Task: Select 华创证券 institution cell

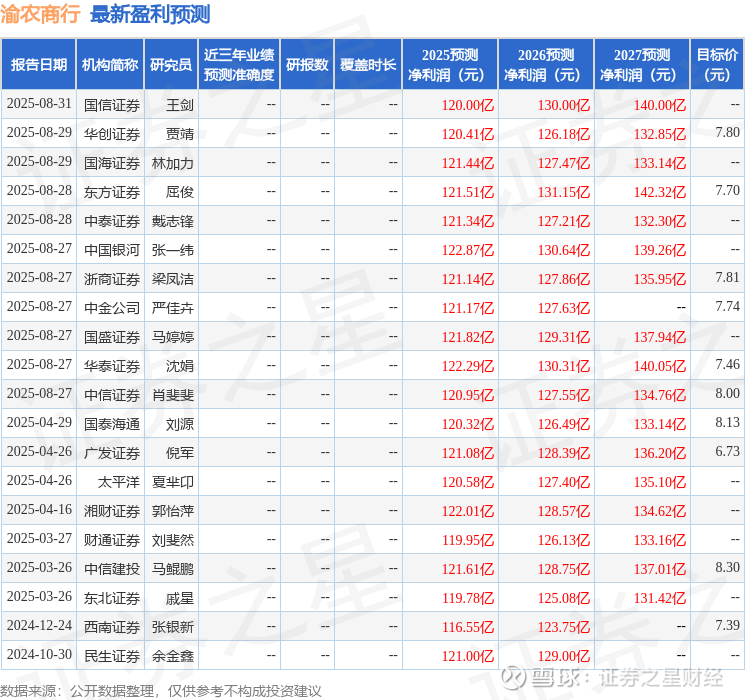Action: 112,134
